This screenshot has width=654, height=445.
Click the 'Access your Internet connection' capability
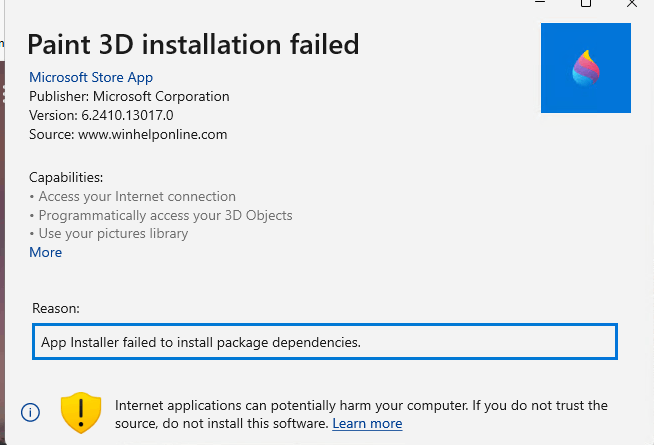pos(137,197)
